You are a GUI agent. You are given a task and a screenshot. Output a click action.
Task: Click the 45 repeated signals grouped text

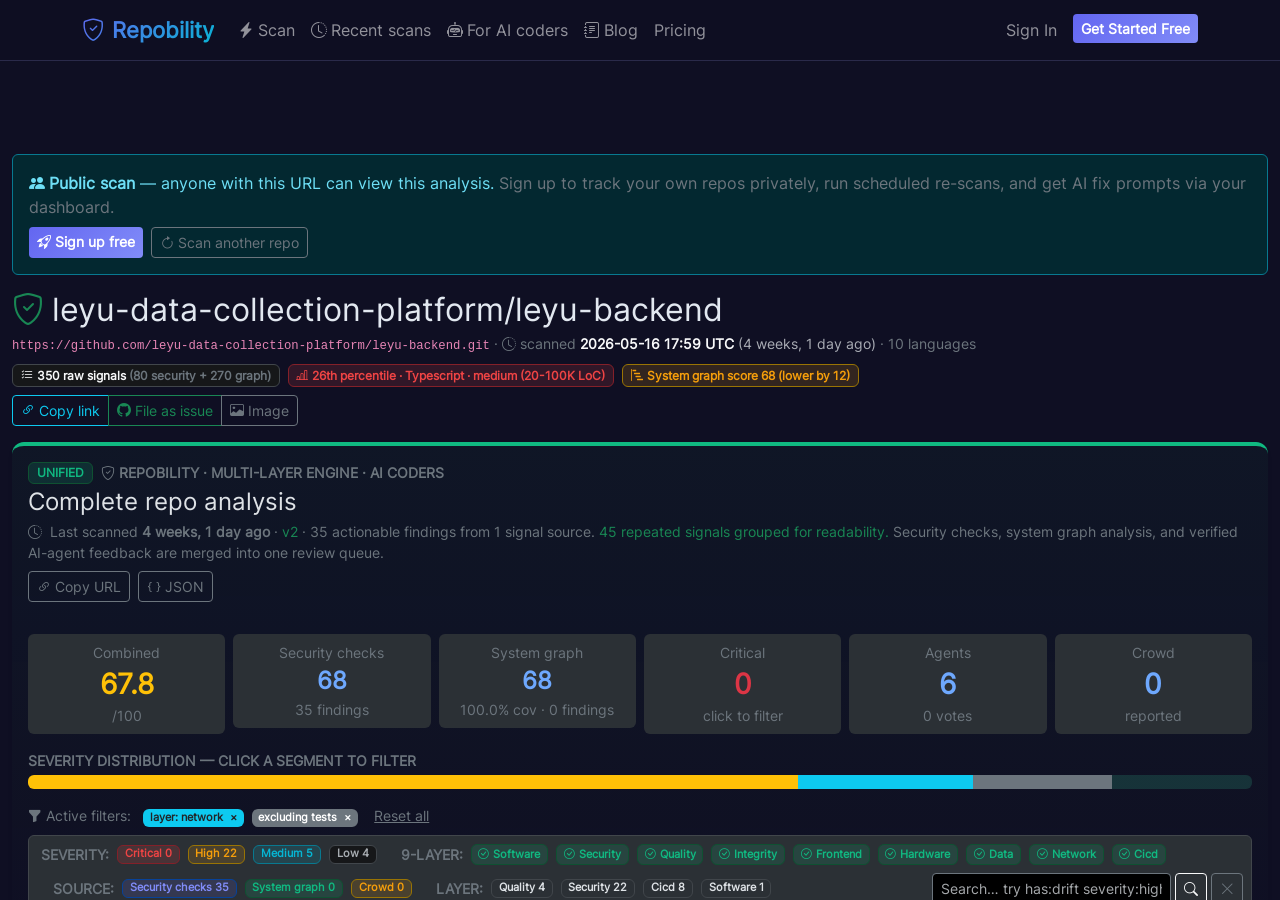743,532
